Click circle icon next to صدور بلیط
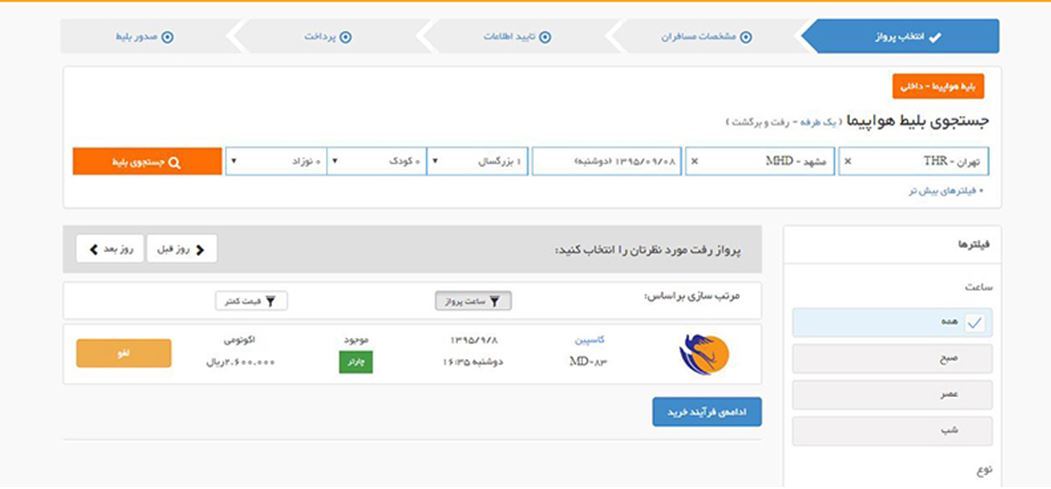 167,37
